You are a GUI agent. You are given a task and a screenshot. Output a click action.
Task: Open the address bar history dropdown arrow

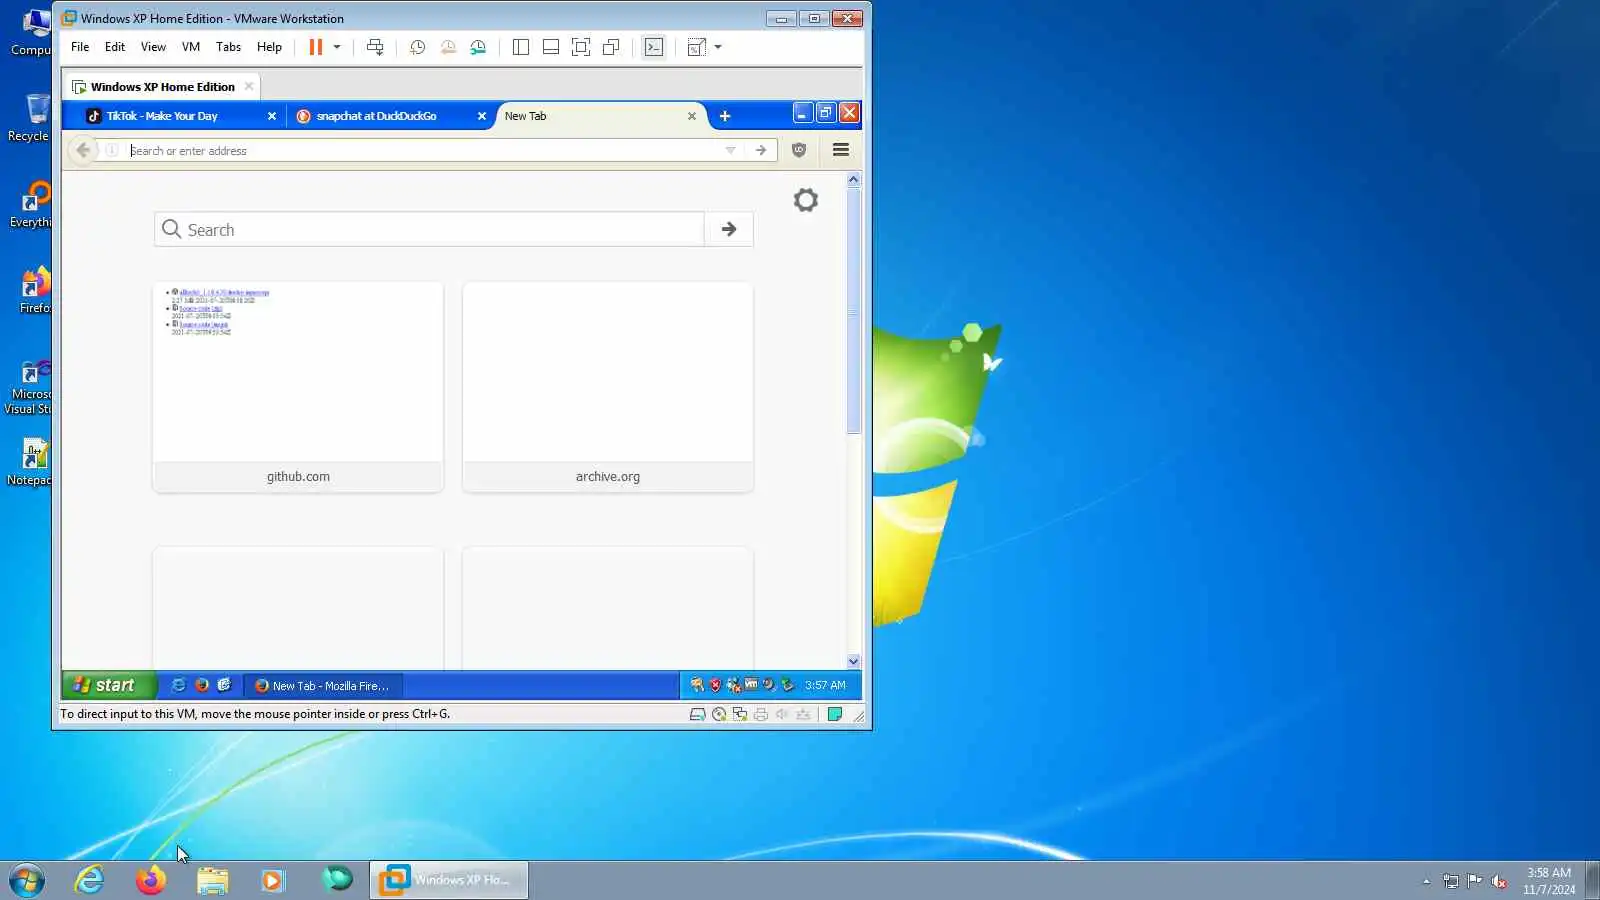point(730,151)
